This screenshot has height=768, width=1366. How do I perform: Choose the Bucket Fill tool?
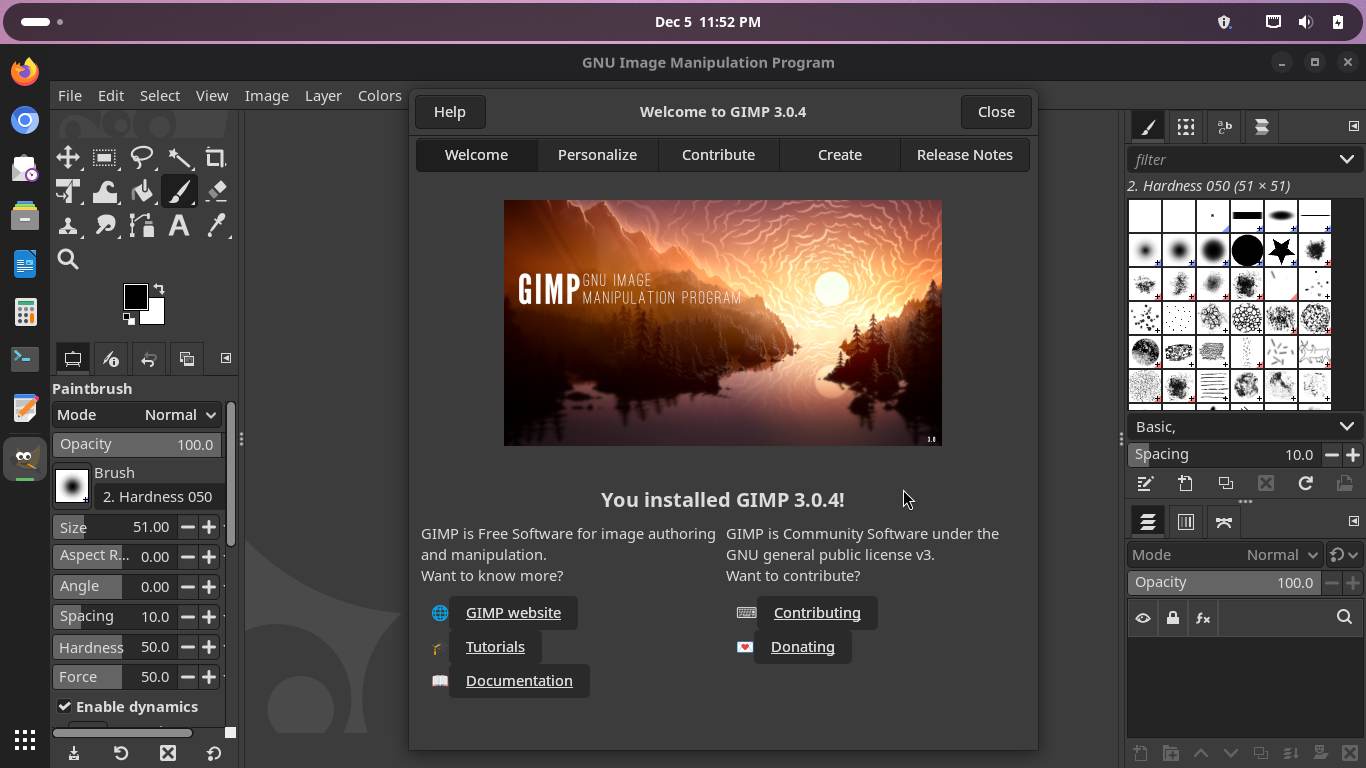(142, 192)
